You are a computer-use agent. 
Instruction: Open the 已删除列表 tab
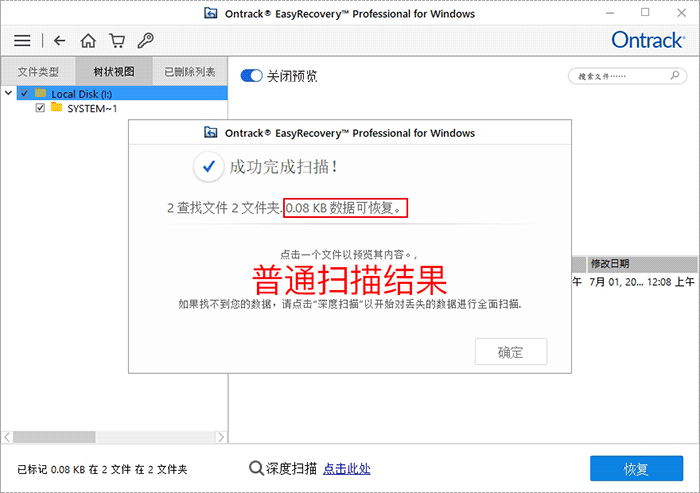(x=190, y=71)
